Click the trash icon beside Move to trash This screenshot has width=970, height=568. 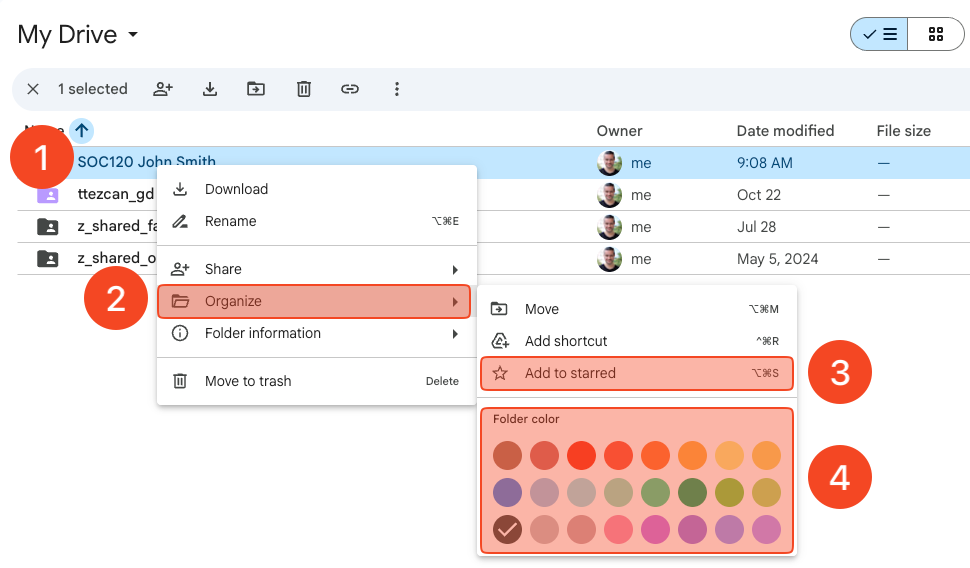point(180,381)
